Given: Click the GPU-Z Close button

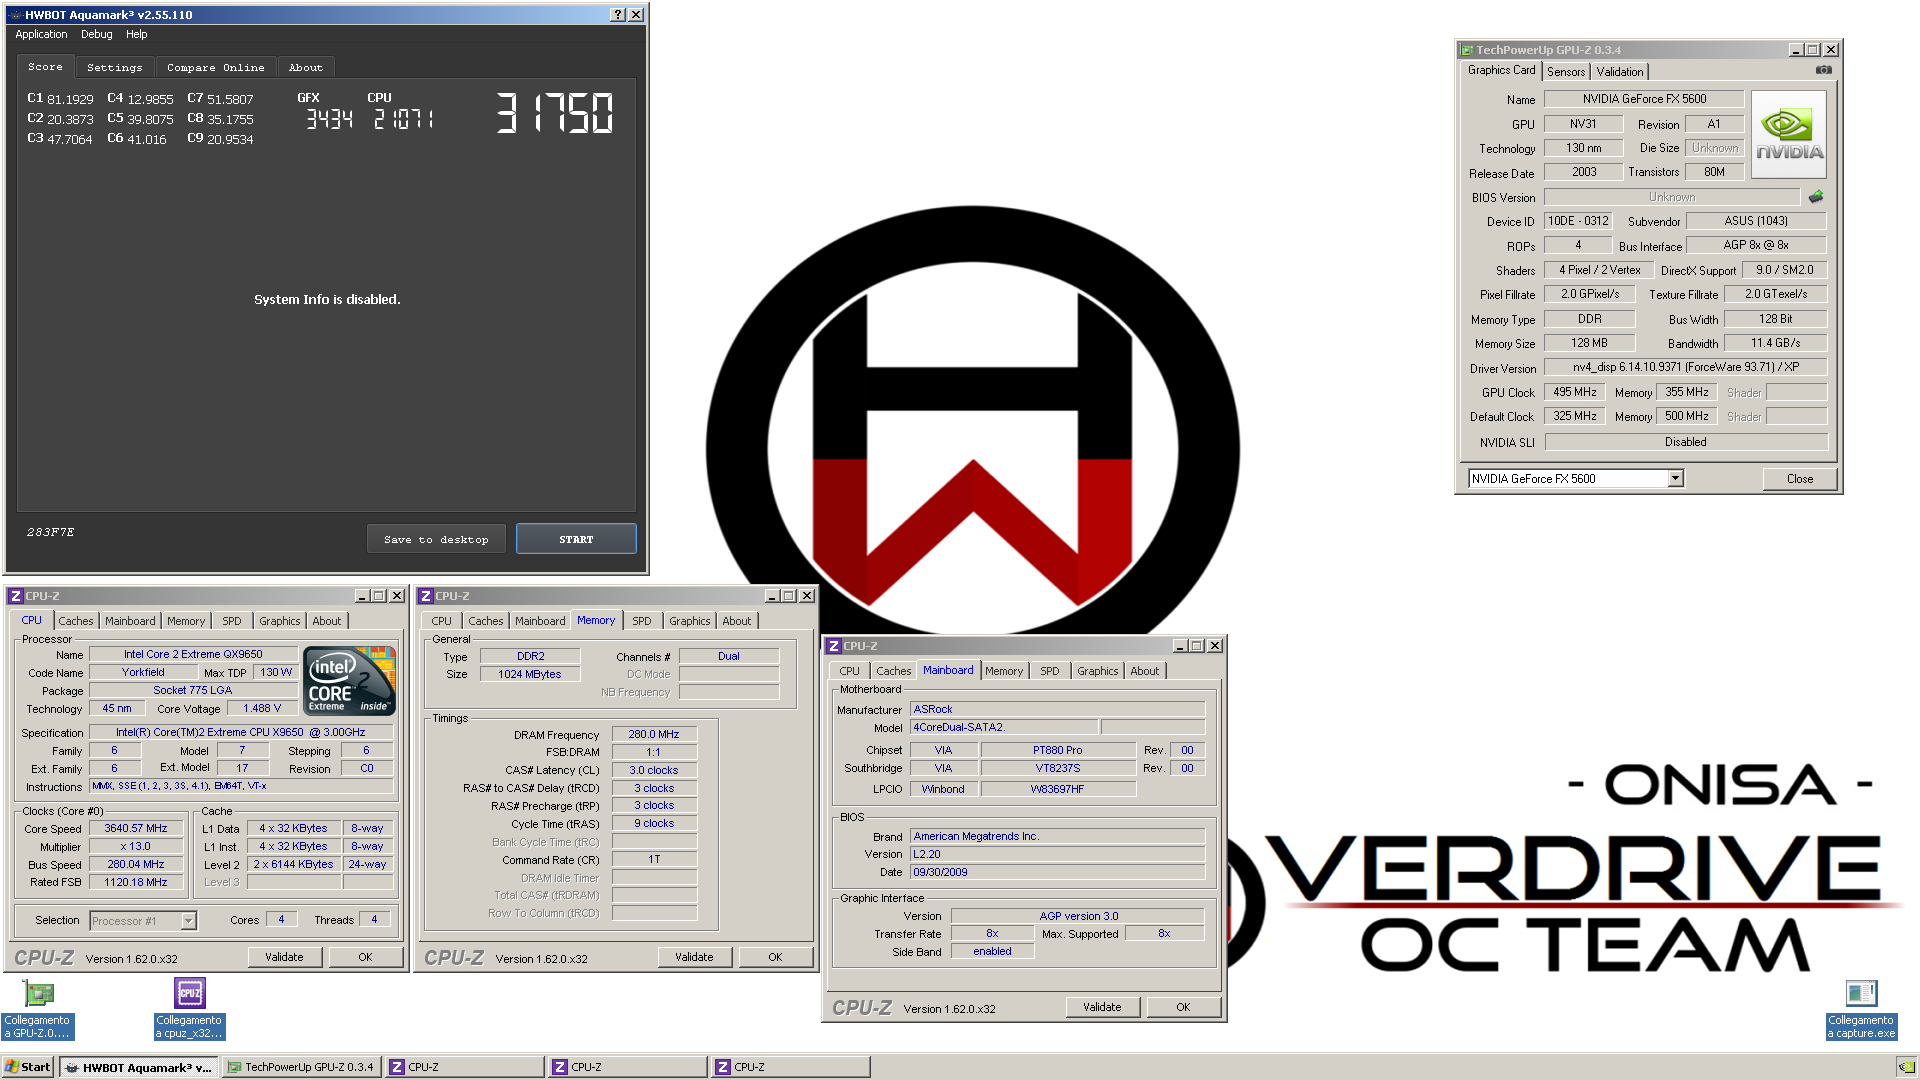Looking at the screenshot, I should click(1799, 479).
